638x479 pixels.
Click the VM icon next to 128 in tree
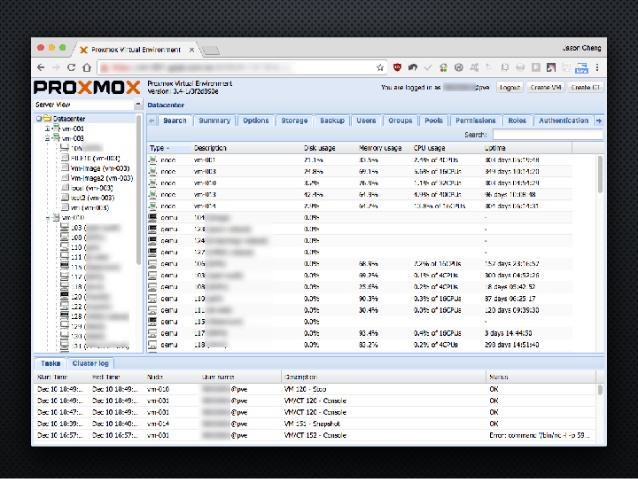(64, 316)
